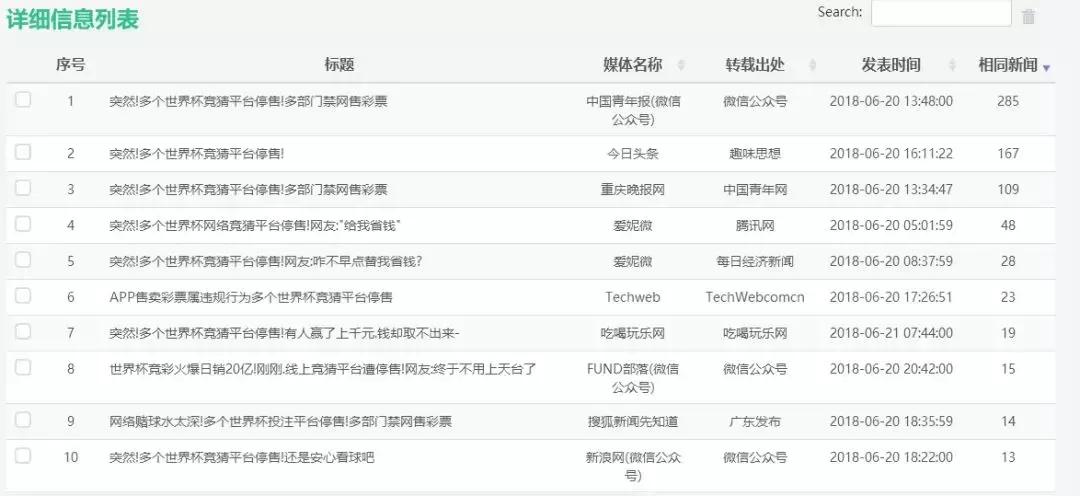Click the 媒体名称 header label
This screenshot has width=1080, height=496.
(x=632, y=65)
